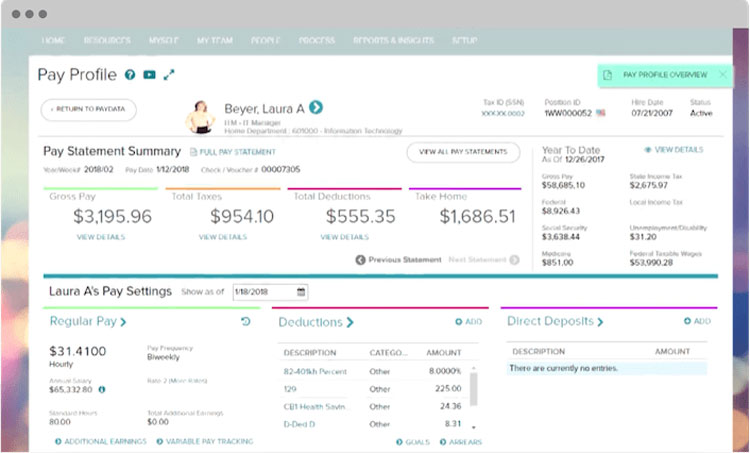Click the Gross Pay amount $3,195.96
The height and width of the screenshot is (453, 750).
112,217
